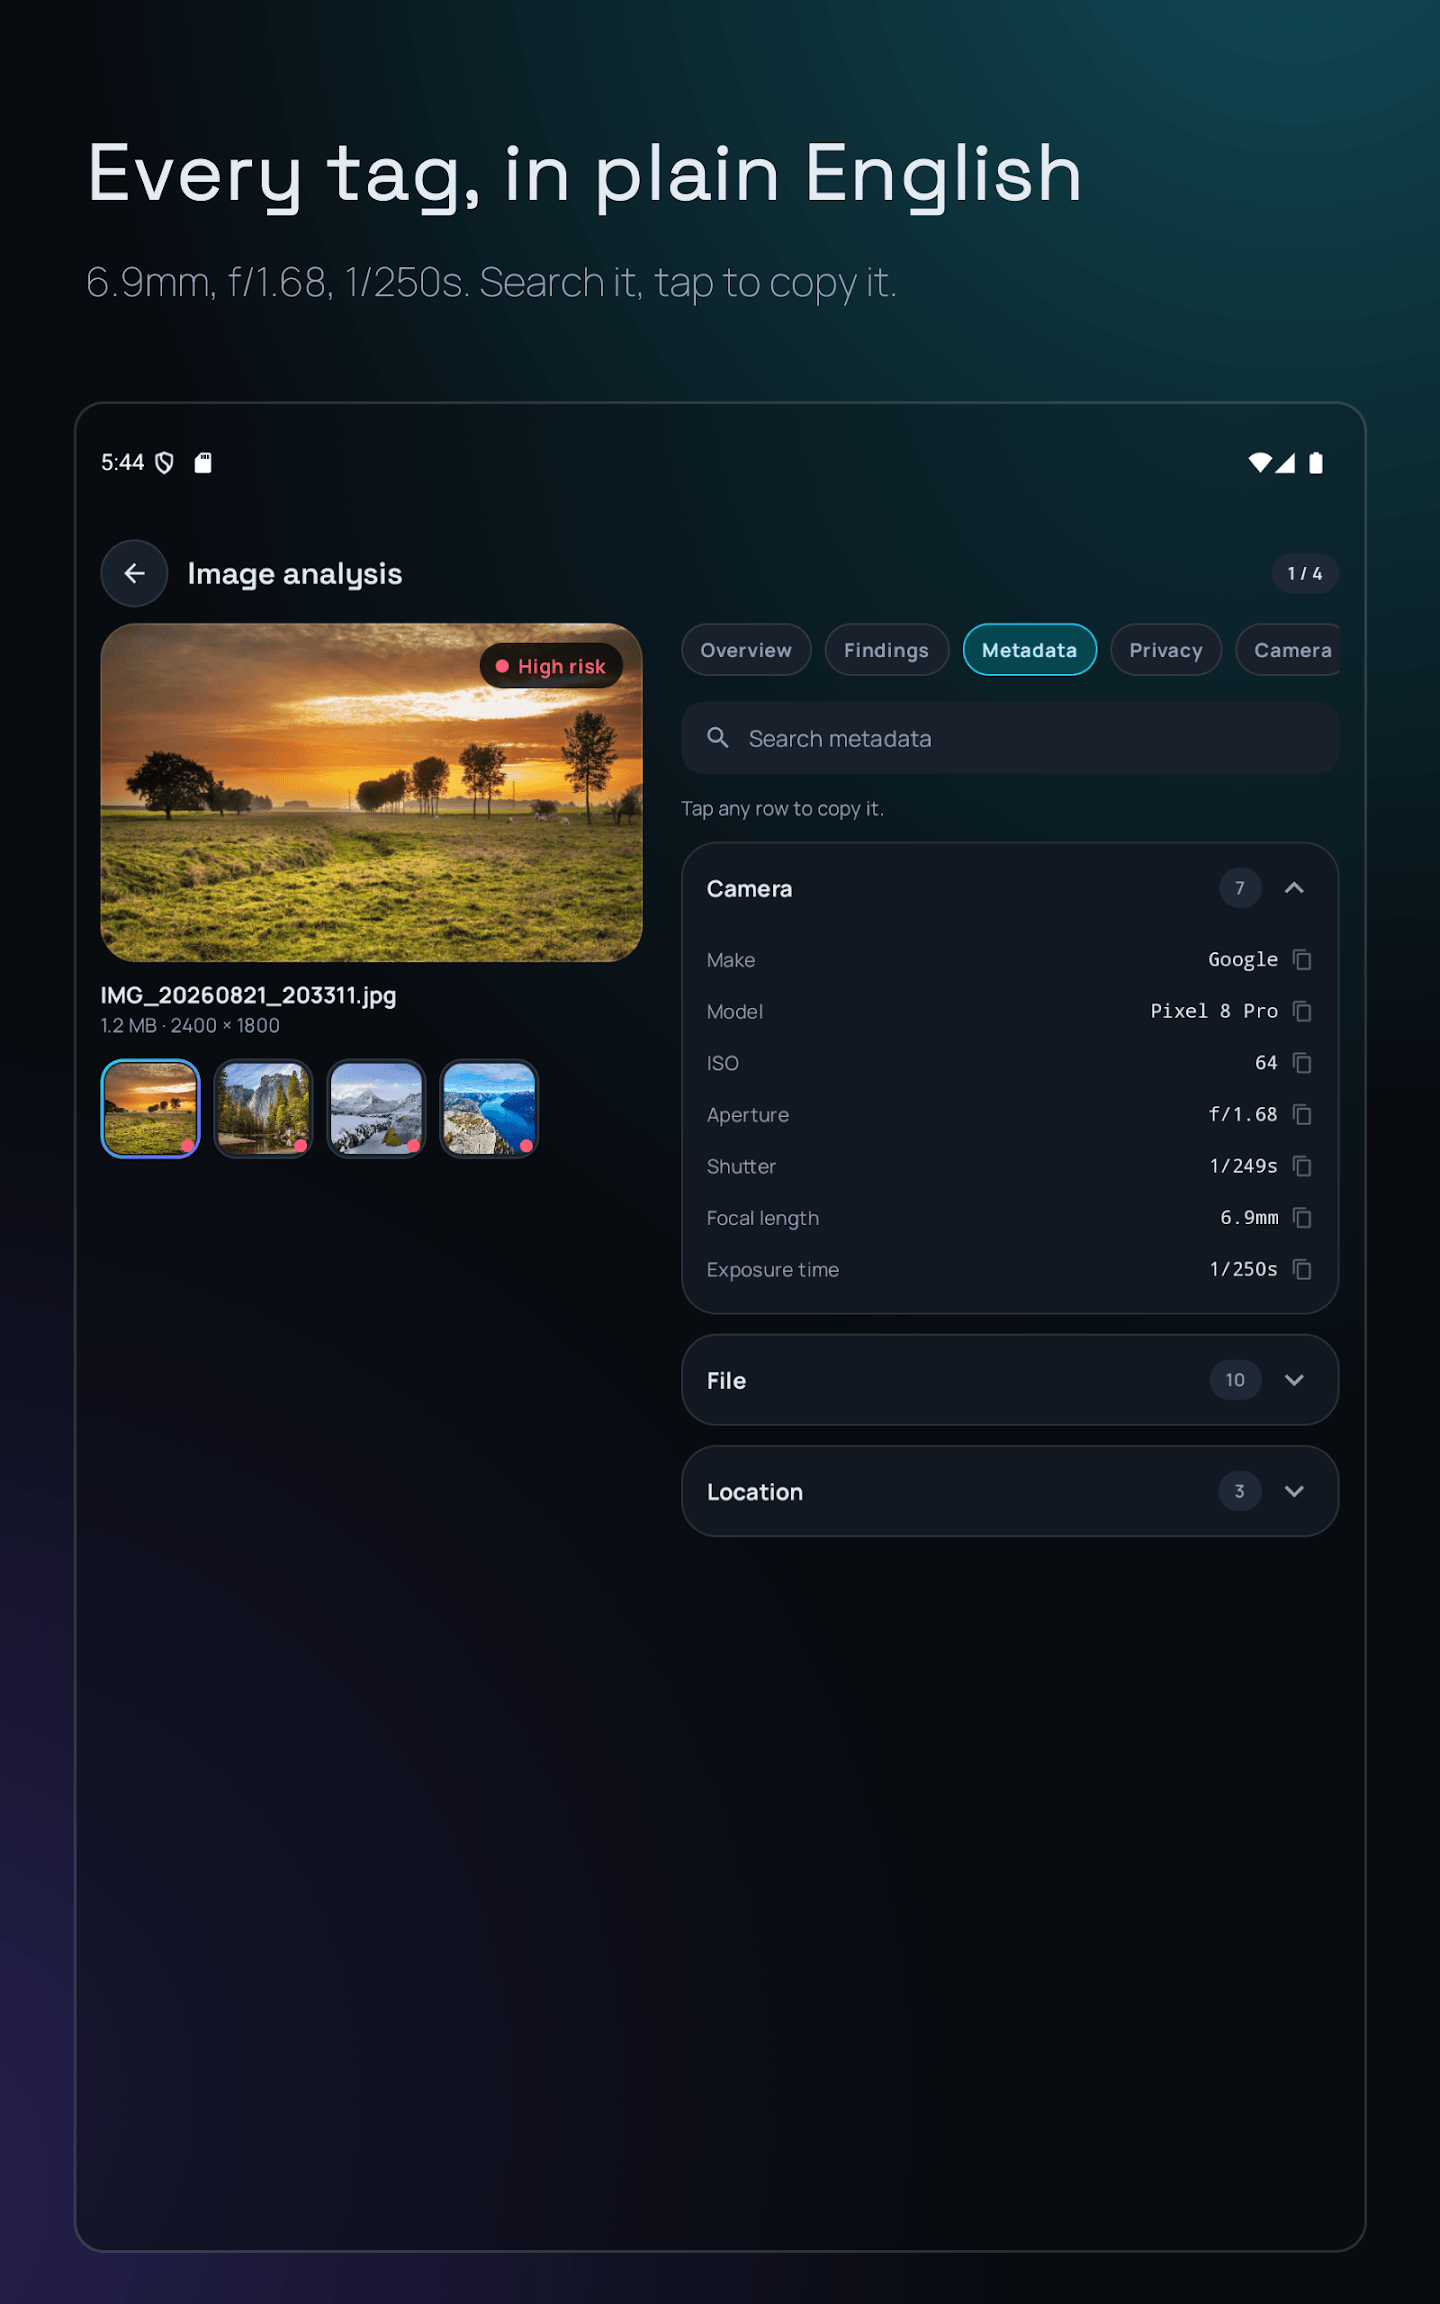This screenshot has height=2304, width=1440.
Task: Tap the ISO row label
Action: point(723,1063)
